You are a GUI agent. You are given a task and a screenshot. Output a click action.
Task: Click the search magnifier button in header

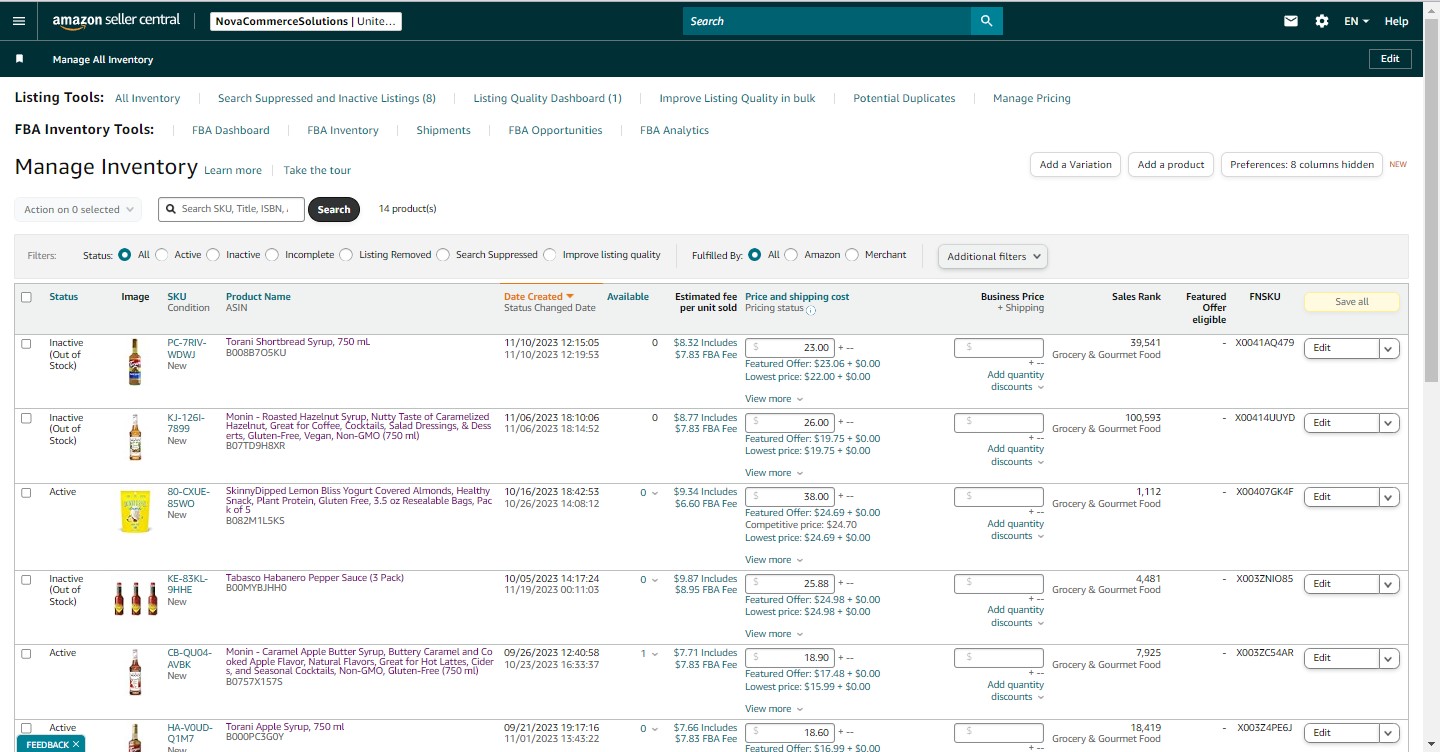986,21
